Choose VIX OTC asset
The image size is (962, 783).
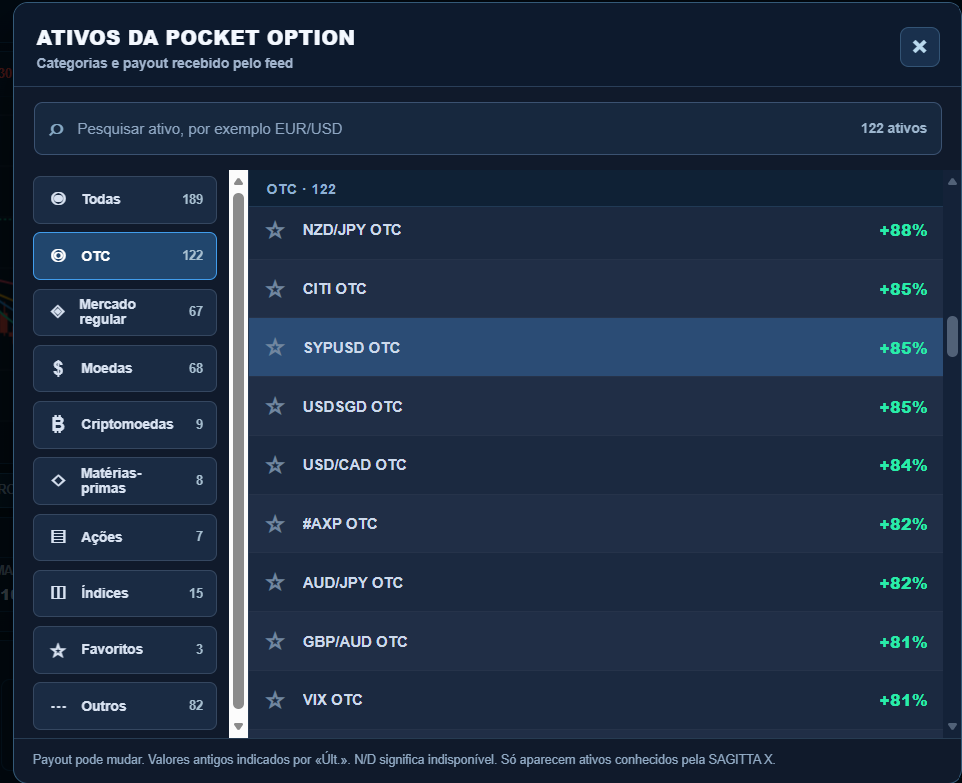595,700
